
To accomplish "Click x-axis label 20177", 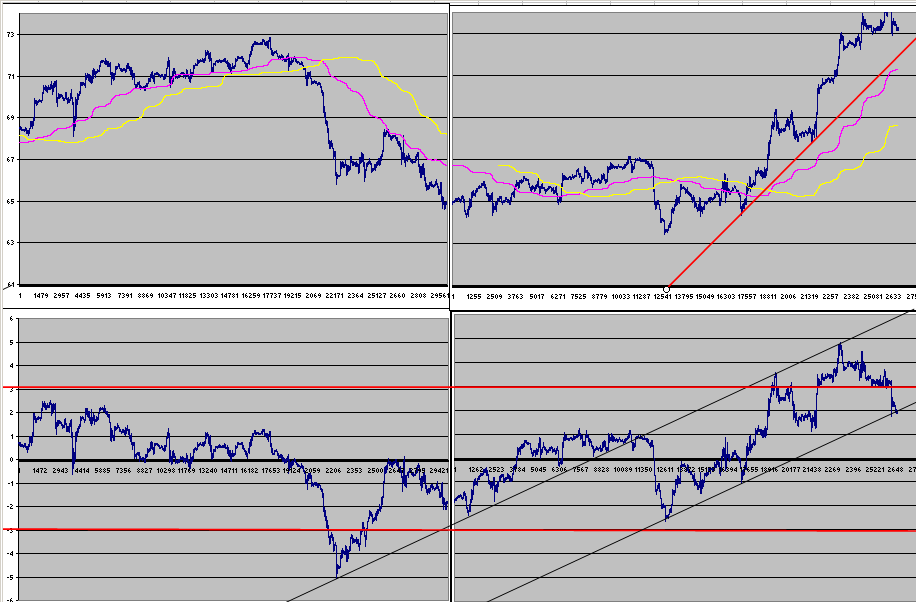I will pos(790,469).
